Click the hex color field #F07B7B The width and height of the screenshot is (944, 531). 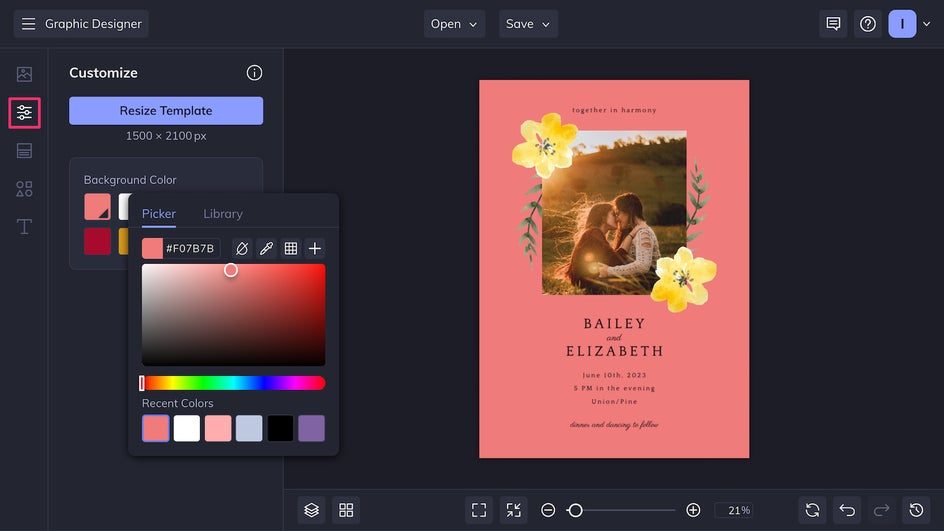coord(190,249)
